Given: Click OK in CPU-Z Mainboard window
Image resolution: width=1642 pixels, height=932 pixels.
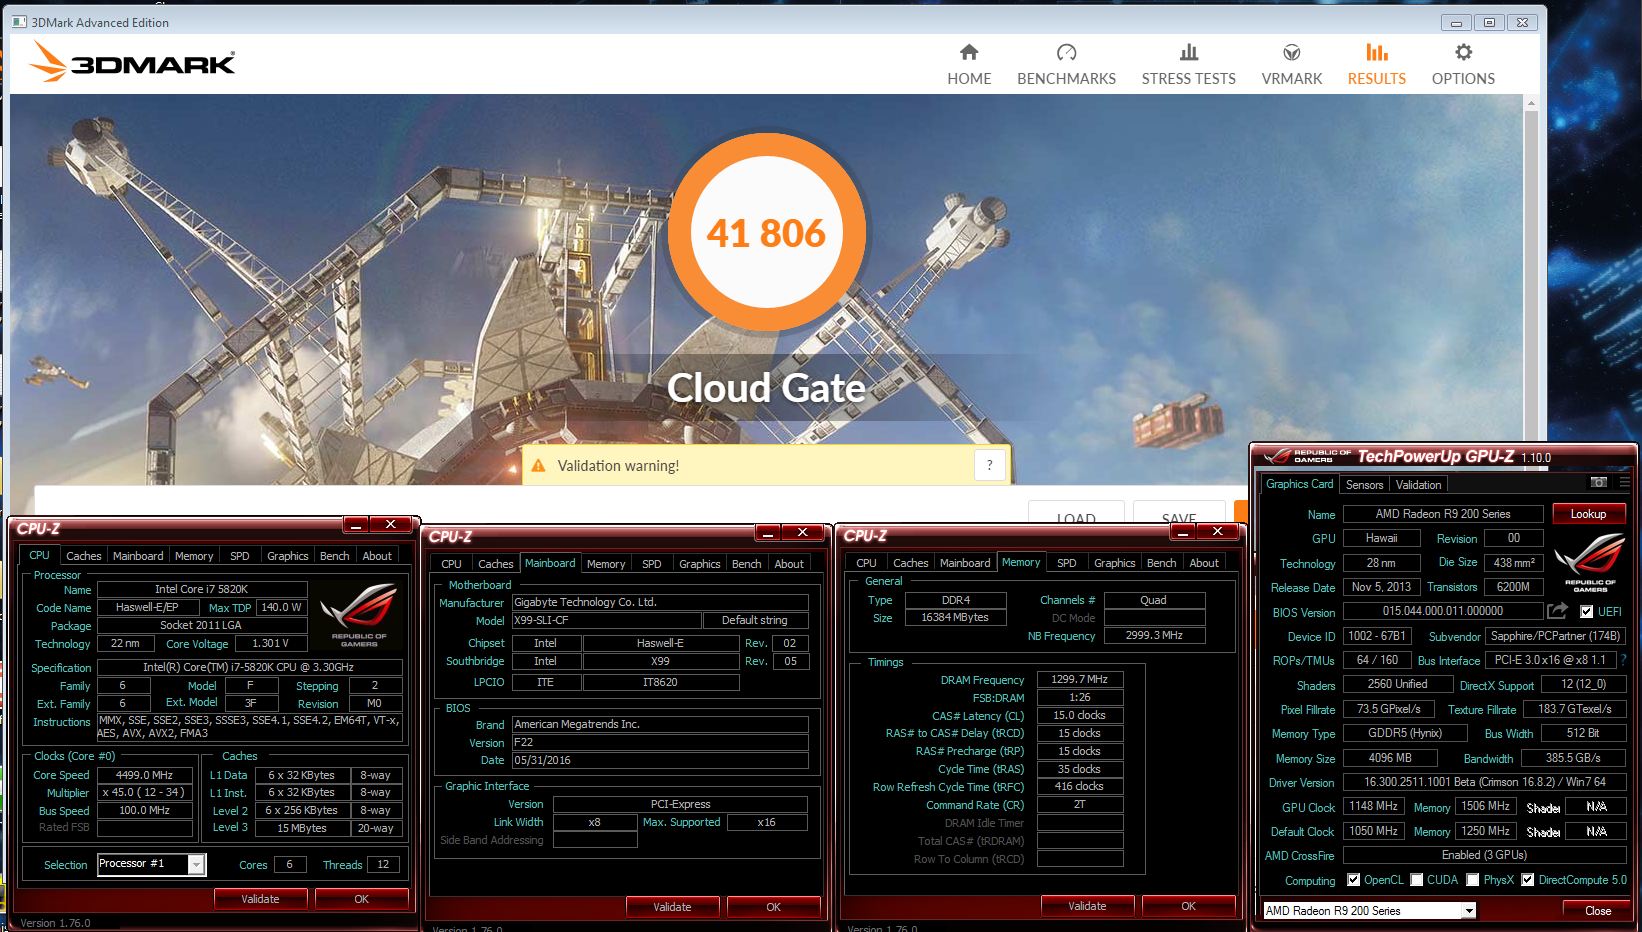Looking at the screenshot, I should point(773,907).
